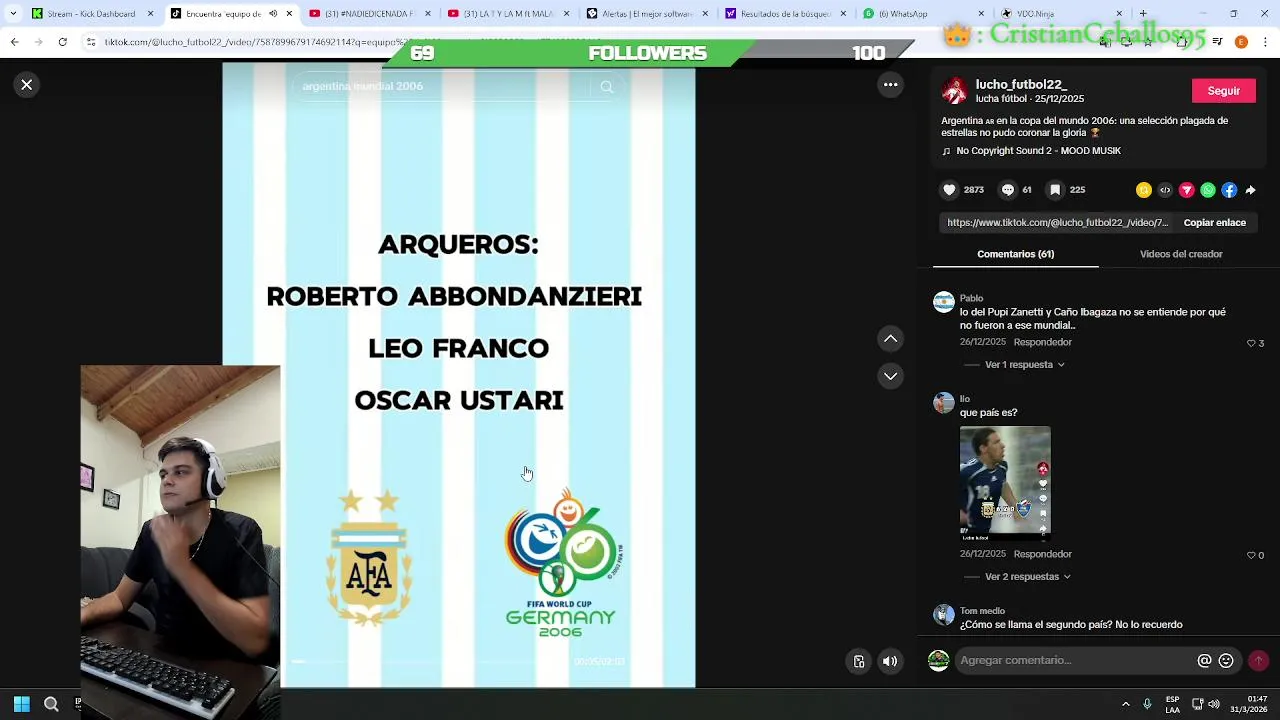The width and height of the screenshot is (1280, 720).
Task: Open Tom medio's commenter name
Action: 982,611
